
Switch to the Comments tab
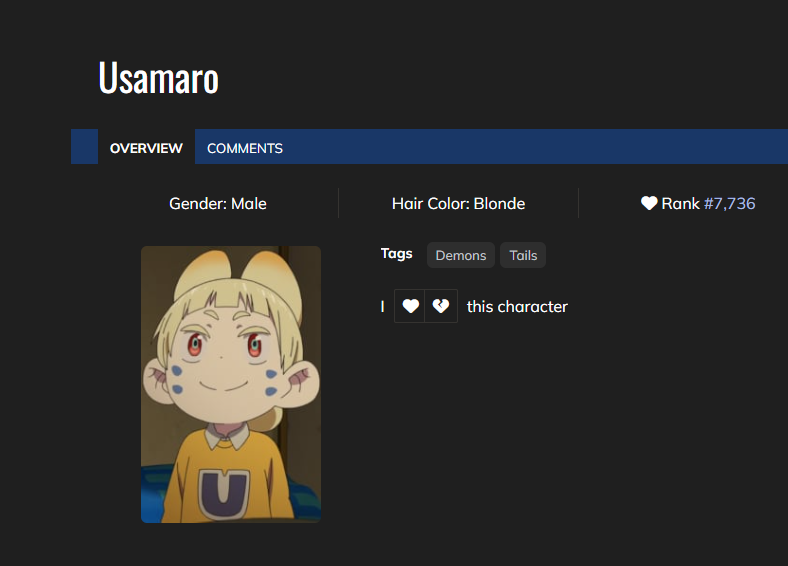[x=245, y=148]
